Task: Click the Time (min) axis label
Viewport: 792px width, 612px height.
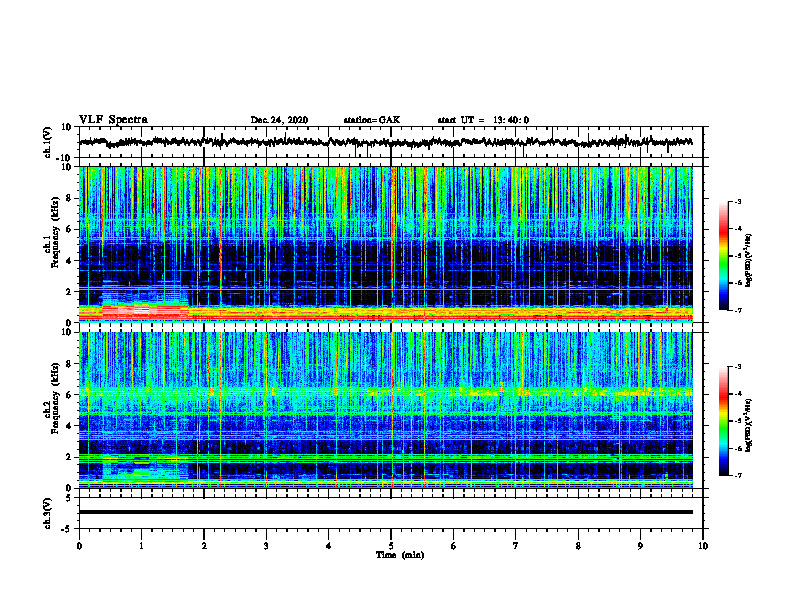Action: [400, 555]
